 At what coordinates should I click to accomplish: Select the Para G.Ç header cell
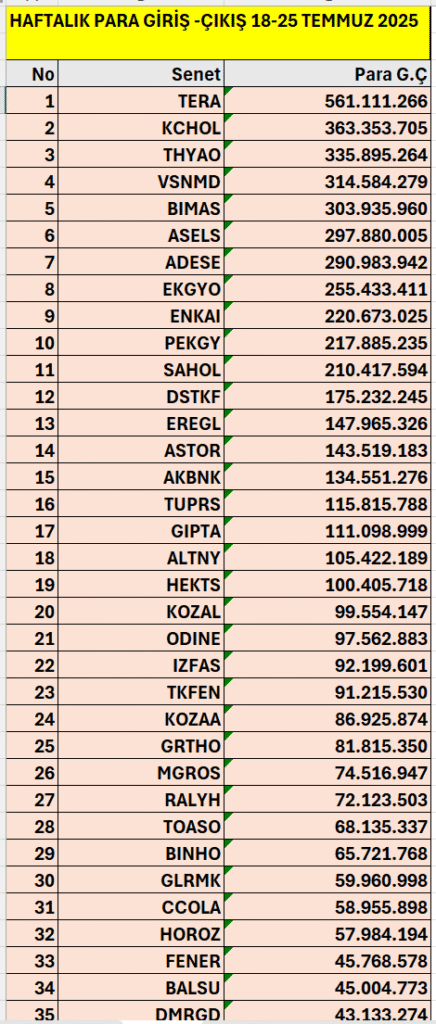coord(328,74)
